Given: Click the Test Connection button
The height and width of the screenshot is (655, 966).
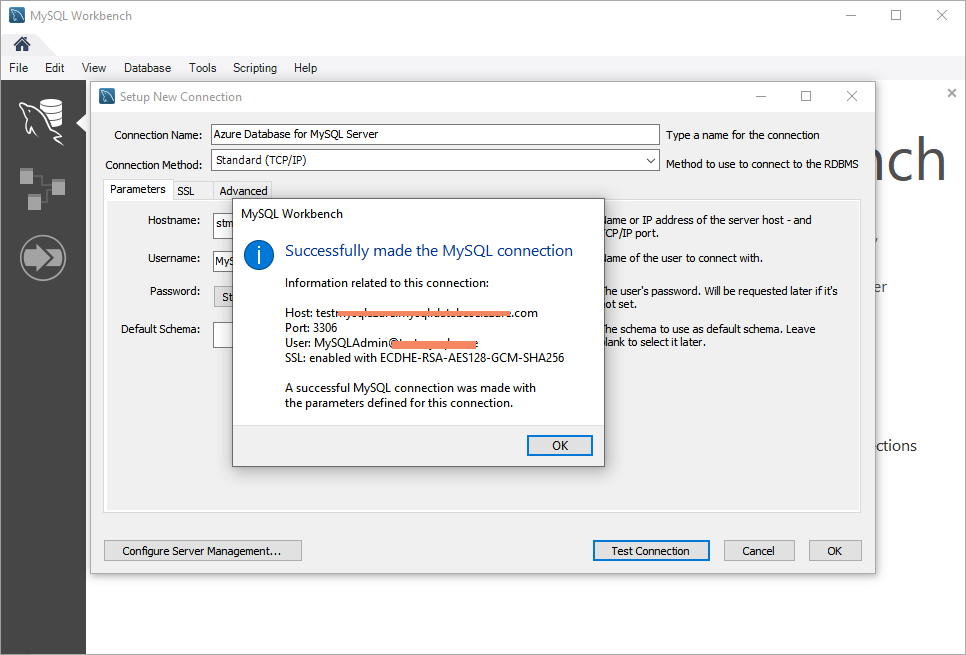Looking at the screenshot, I should point(650,551).
